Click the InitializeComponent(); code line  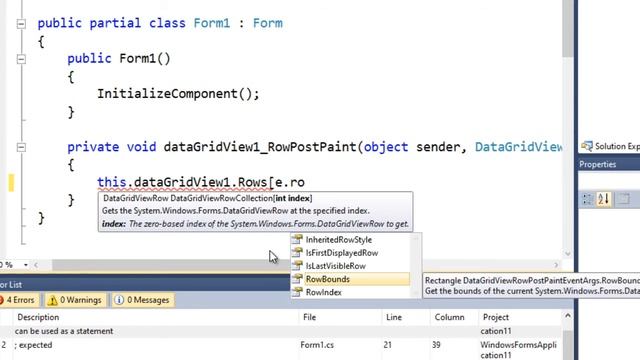point(178,94)
